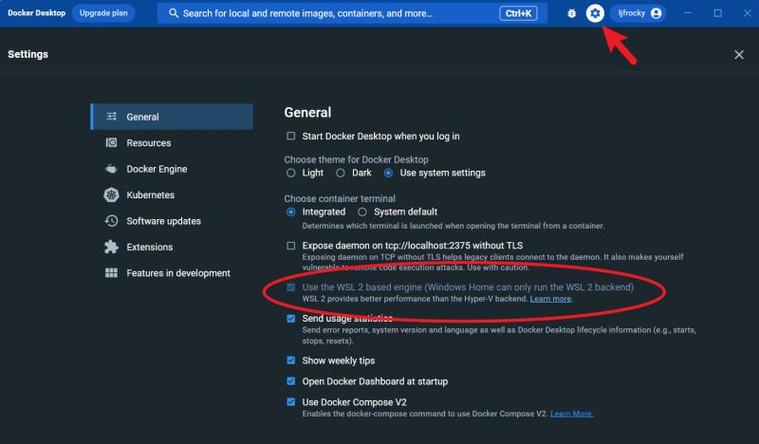Open the Resources settings tab
This screenshot has width=759, height=444.
(x=171, y=143)
